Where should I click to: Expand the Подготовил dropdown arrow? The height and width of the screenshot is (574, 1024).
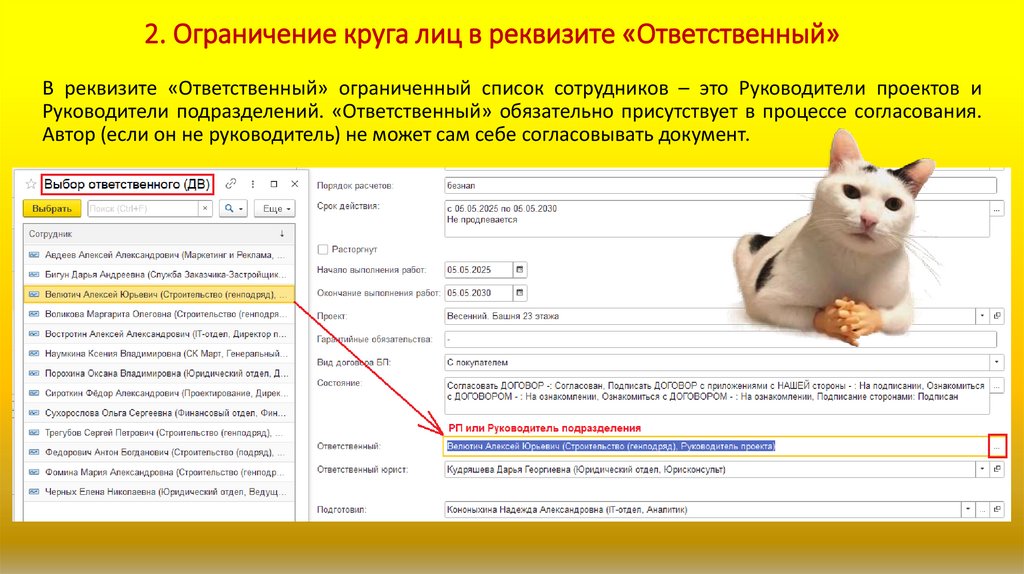click(968, 510)
